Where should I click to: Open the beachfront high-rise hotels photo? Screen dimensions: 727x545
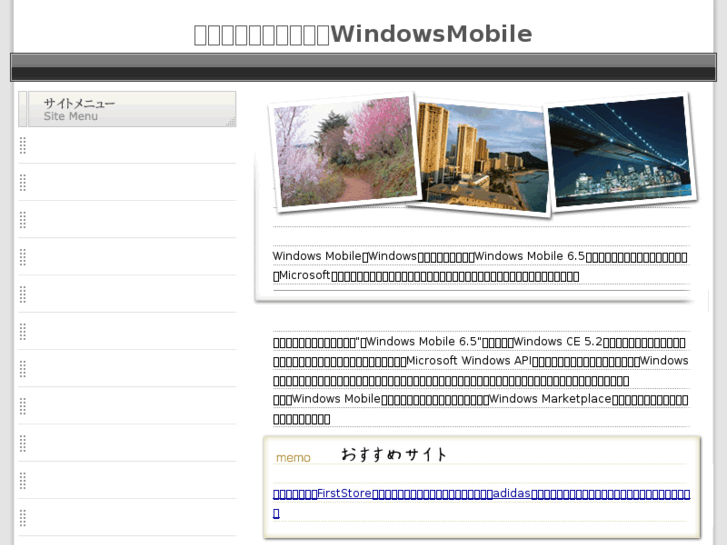[x=482, y=158]
